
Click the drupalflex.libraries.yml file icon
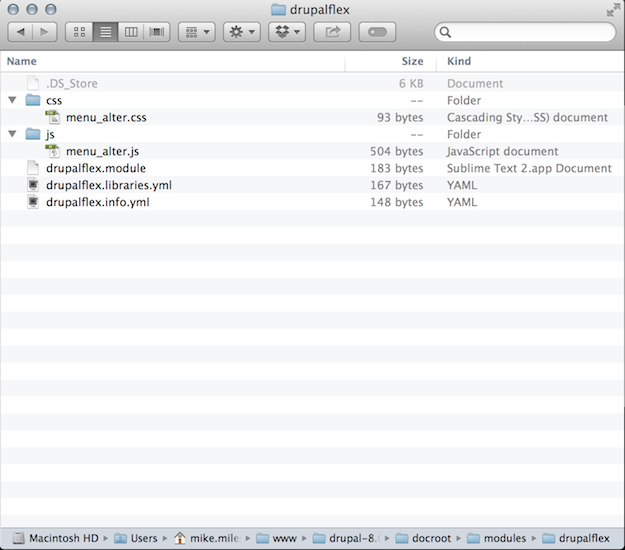click(x=33, y=185)
